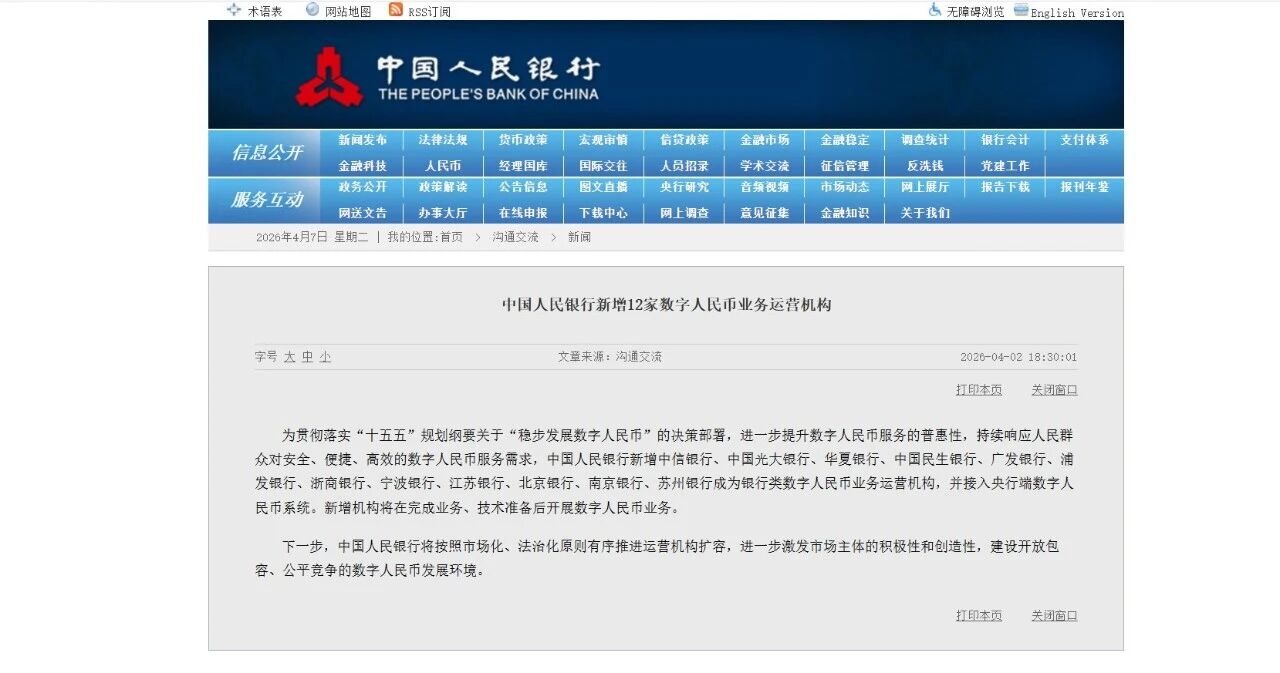Open the 信息公开 section header

[266, 153]
